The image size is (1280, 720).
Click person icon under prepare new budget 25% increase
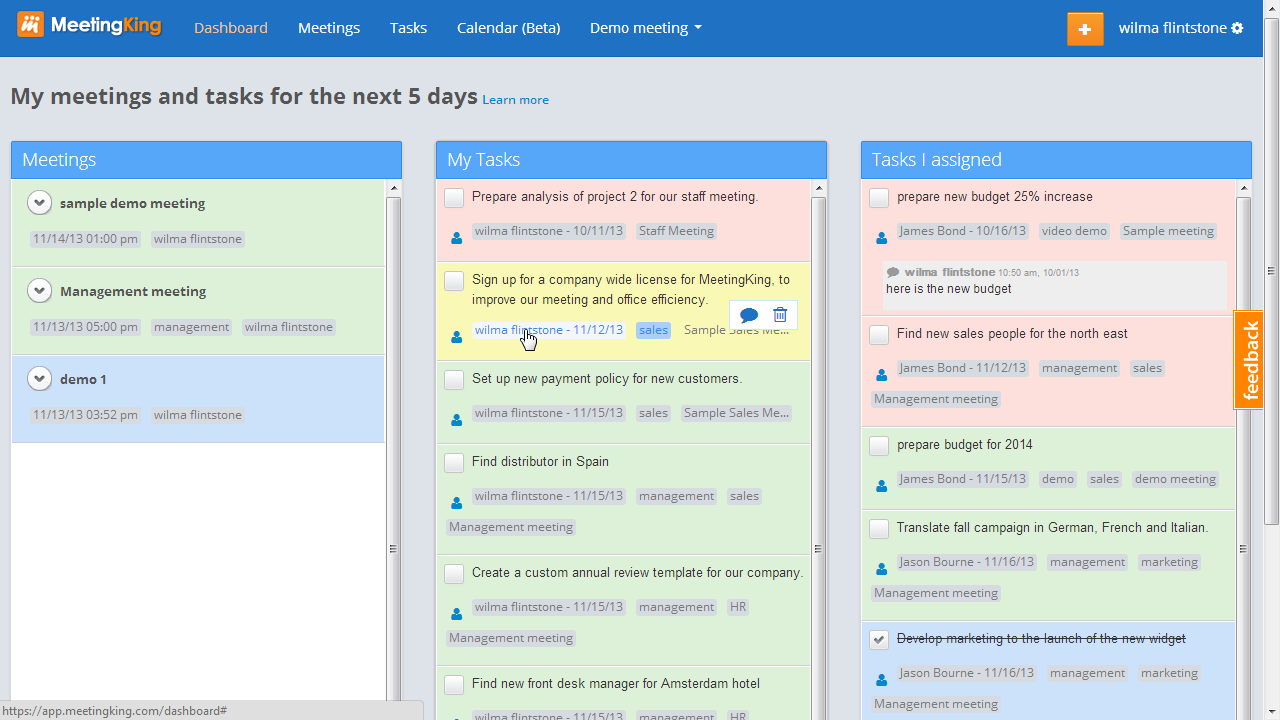tap(882, 238)
